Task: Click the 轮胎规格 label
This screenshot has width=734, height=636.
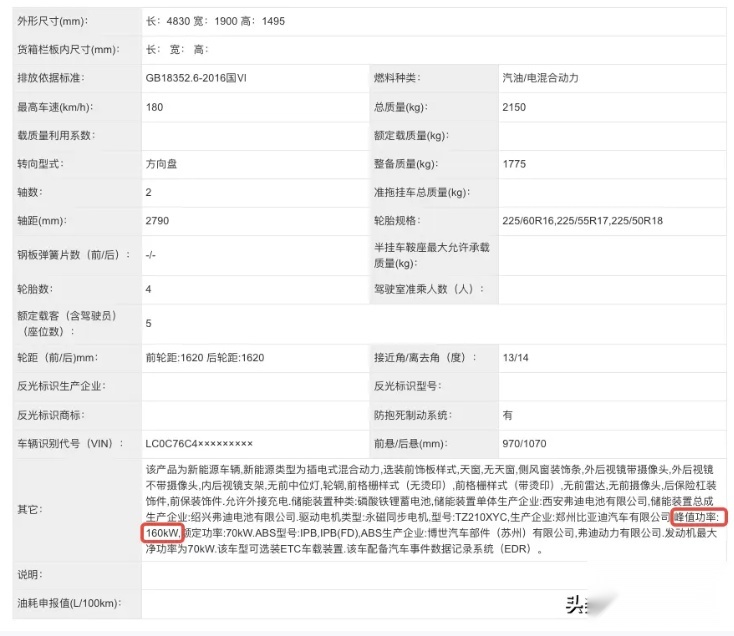Action: click(x=397, y=221)
